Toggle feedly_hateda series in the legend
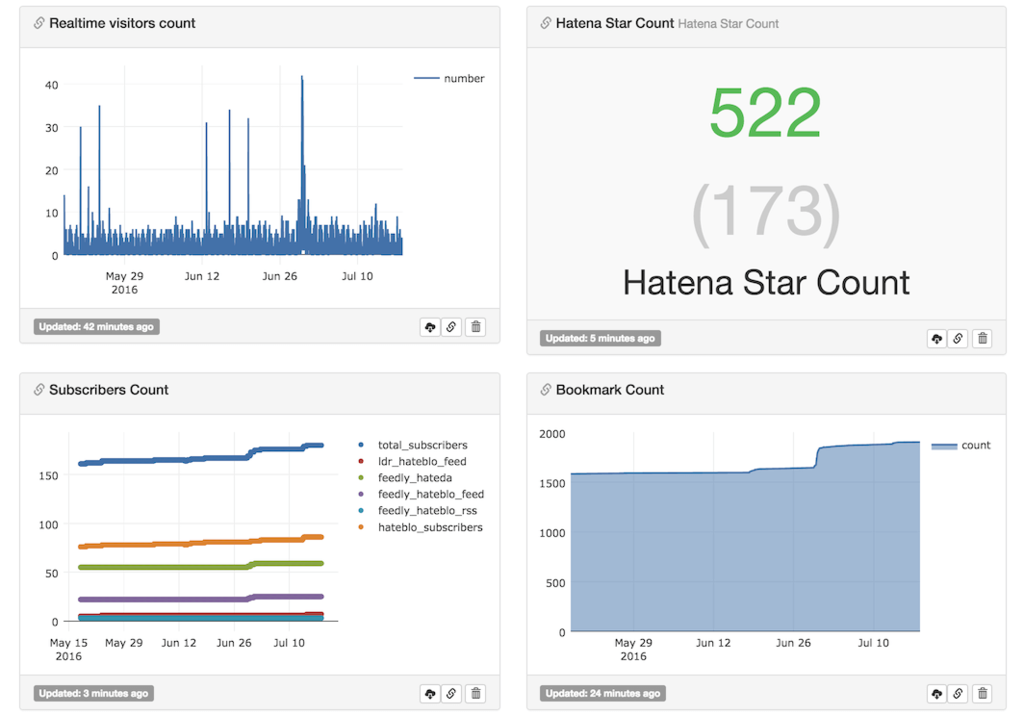Viewport: 1024px width, 715px height. [405, 478]
